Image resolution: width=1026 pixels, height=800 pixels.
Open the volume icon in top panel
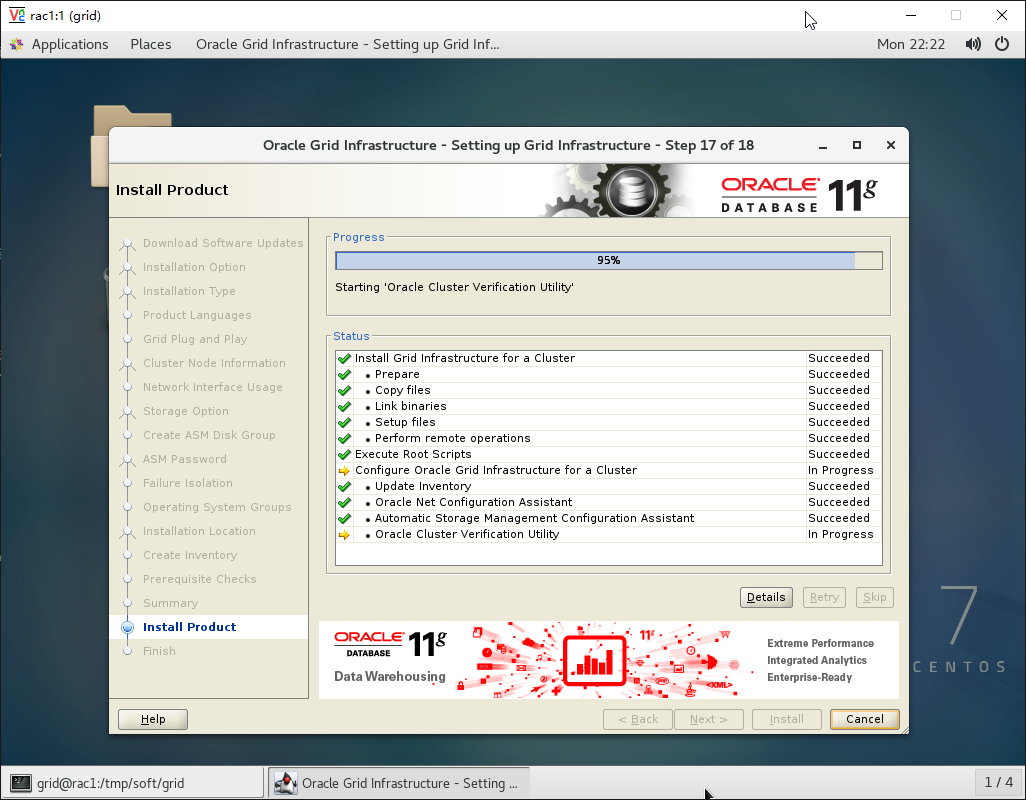point(973,44)
